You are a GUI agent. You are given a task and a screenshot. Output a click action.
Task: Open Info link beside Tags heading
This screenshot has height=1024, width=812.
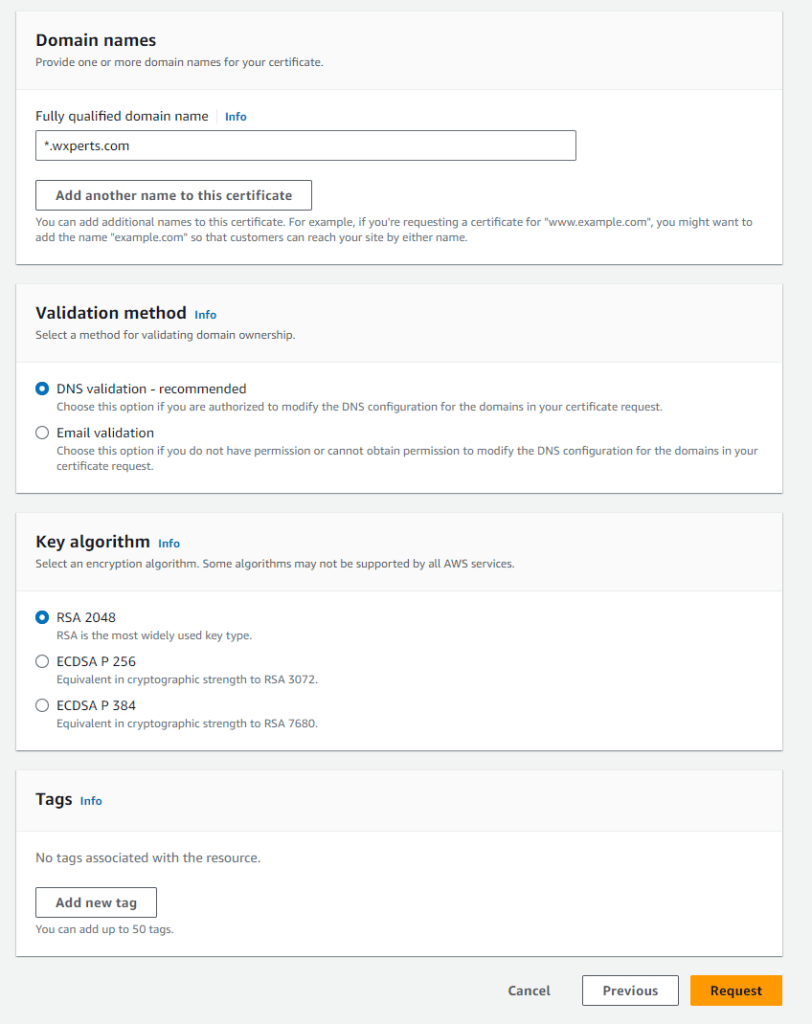[x=91, y=801]
